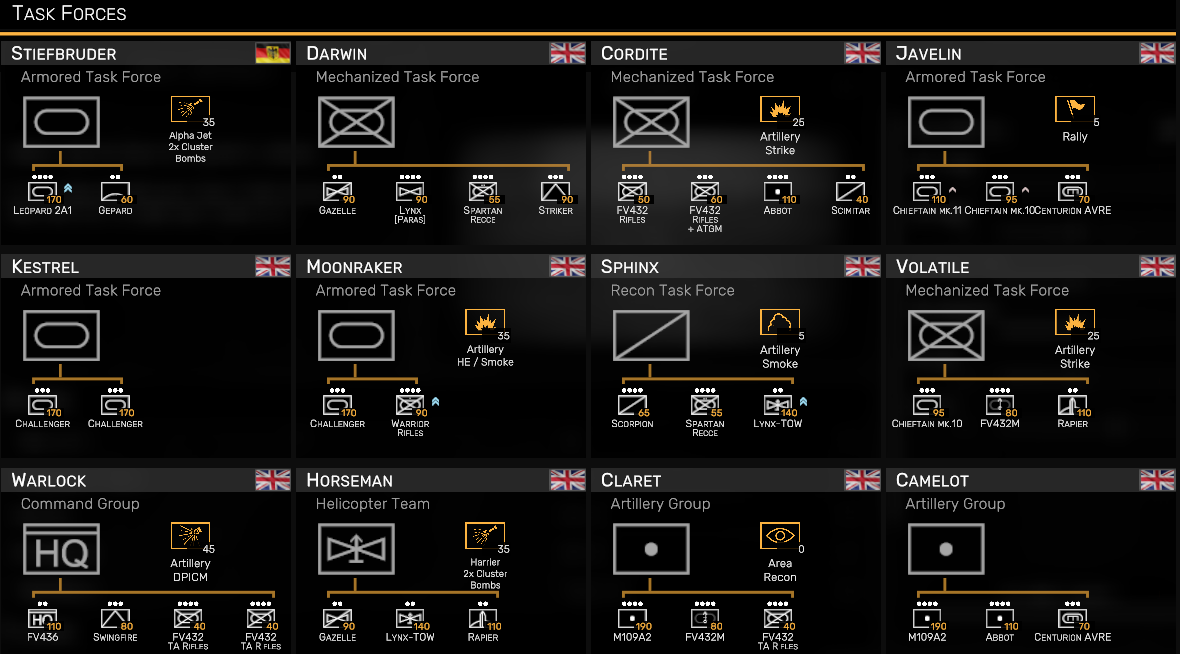Select the Warrior Rifles unit icon
The width and height of the screenshot is (1180, 654).
[x=410, y=405]
